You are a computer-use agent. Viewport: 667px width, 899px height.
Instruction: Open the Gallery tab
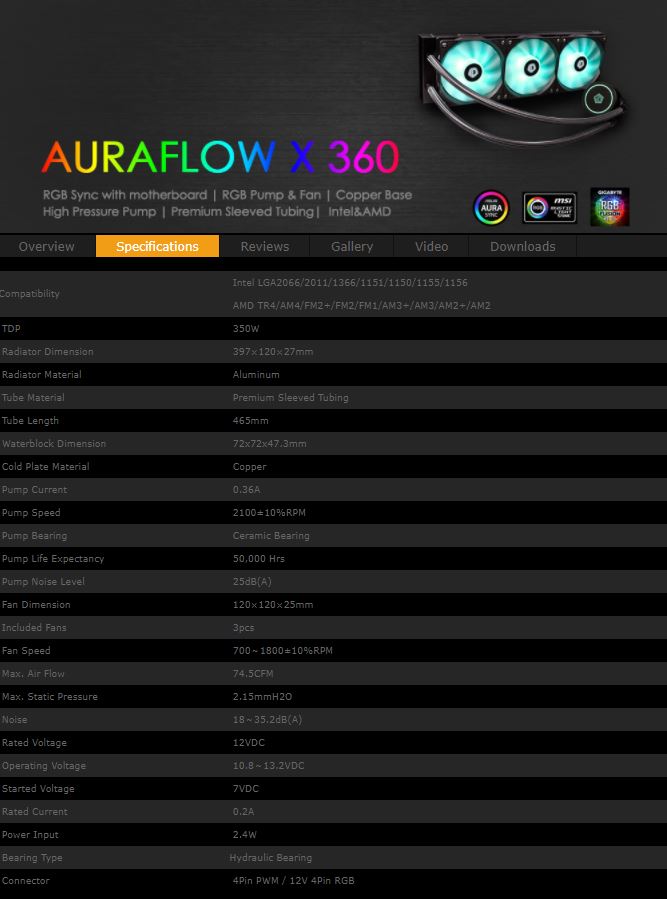tap(352, 246)
